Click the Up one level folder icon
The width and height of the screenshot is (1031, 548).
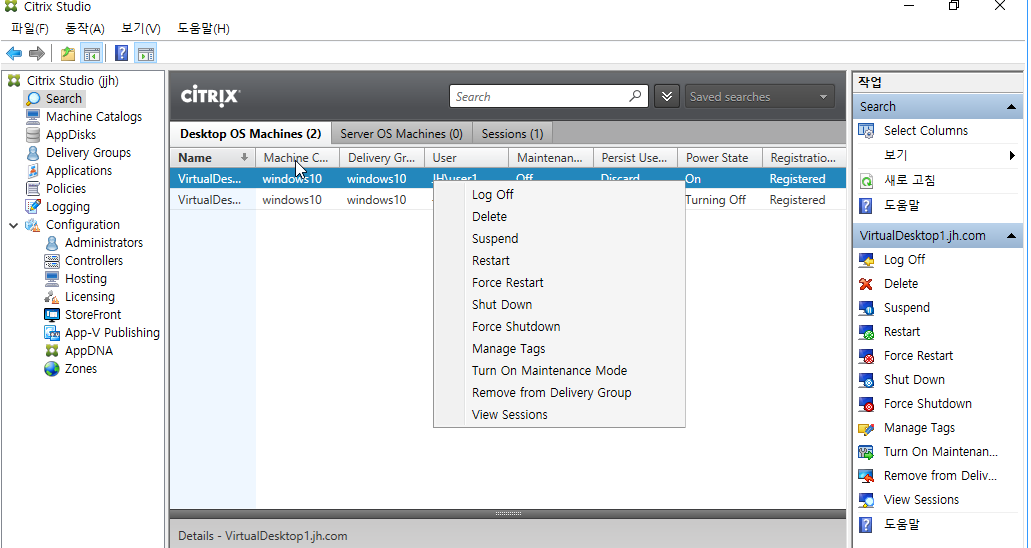pos(68,53)
